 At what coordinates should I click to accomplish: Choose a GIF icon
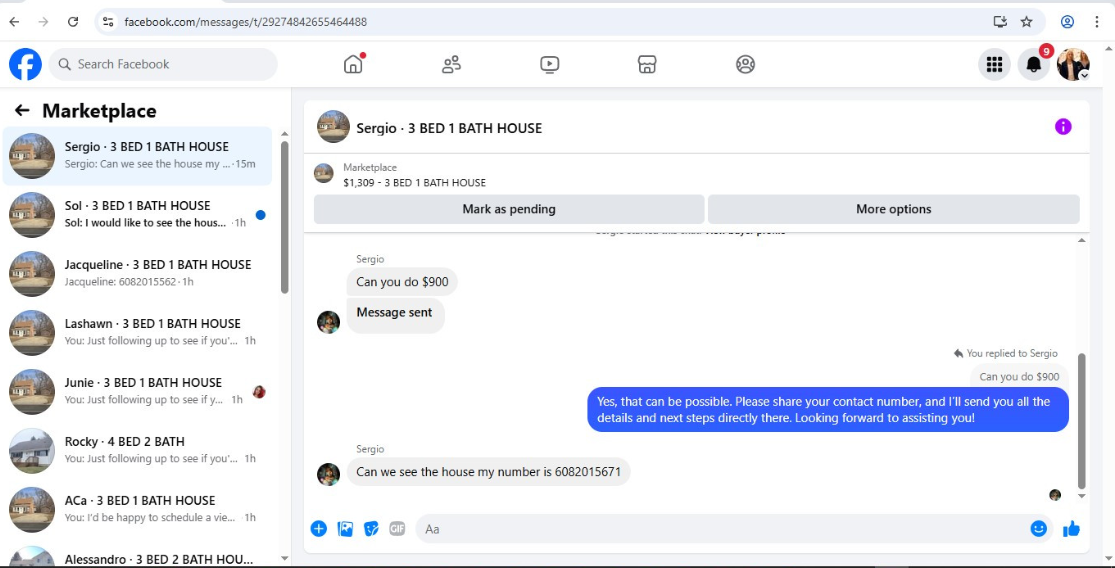pos(397,528)
